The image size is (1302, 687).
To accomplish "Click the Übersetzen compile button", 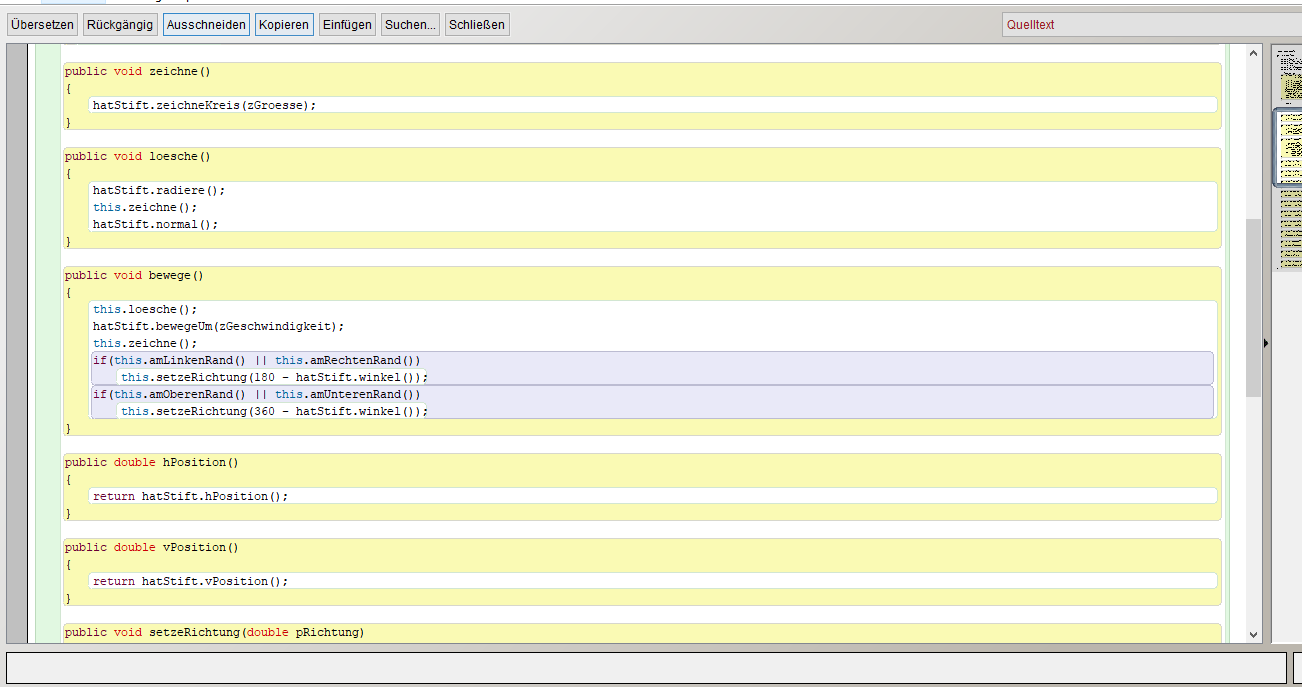I will pos(42,25).
